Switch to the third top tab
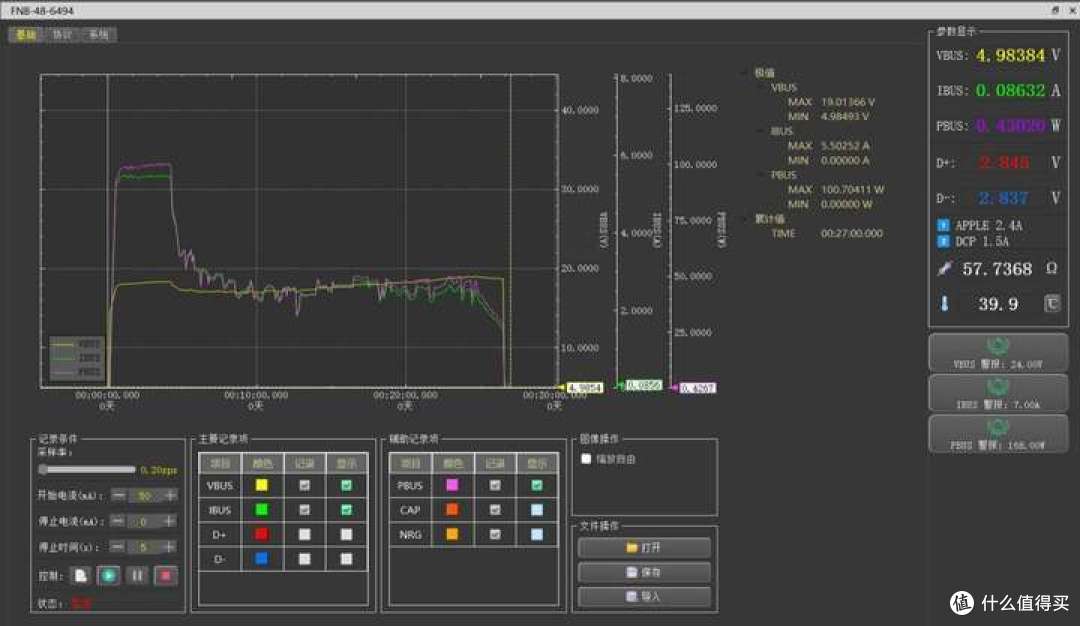This screenshot has height=626, width=1080. [98, 34]
